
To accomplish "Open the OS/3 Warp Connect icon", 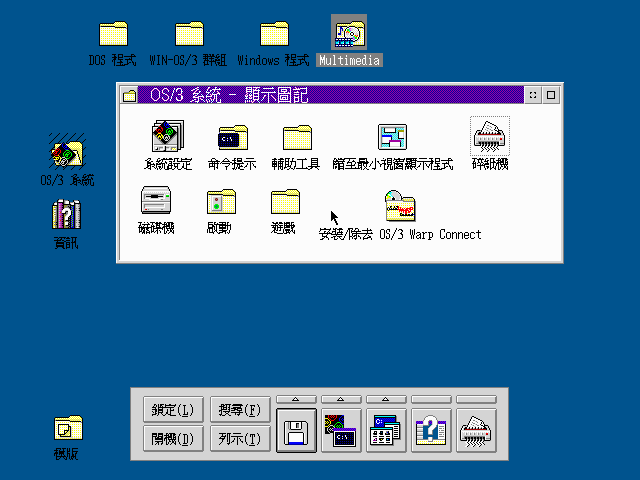I will click(x=400, y=206).
